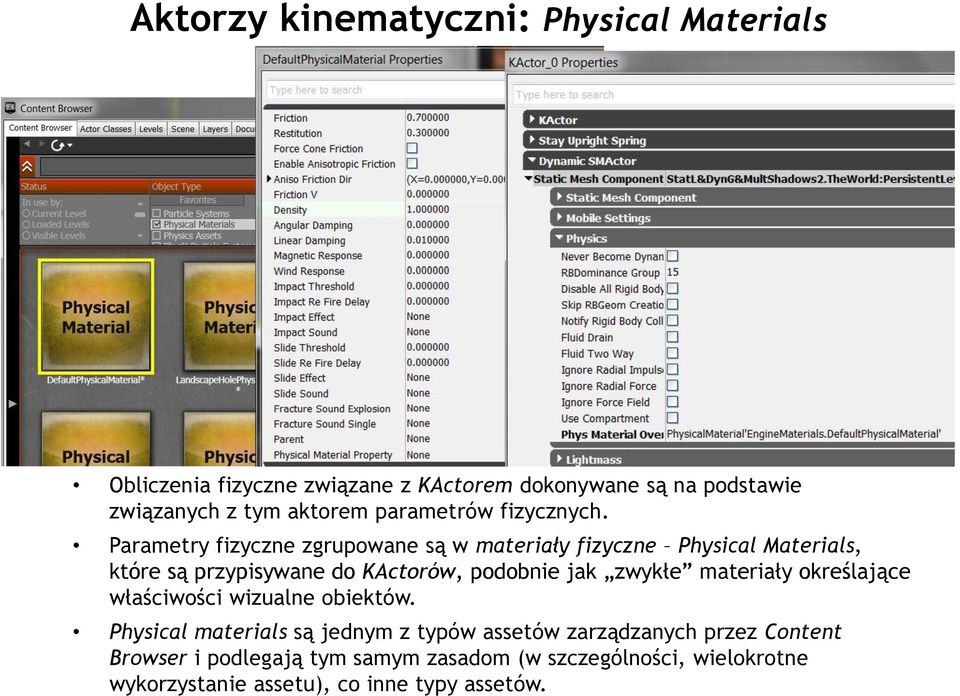The image size is (960, 696).
Task: Click the search box in DefaultPhysicalMaterial Properties
Action: tap(385, 90)
